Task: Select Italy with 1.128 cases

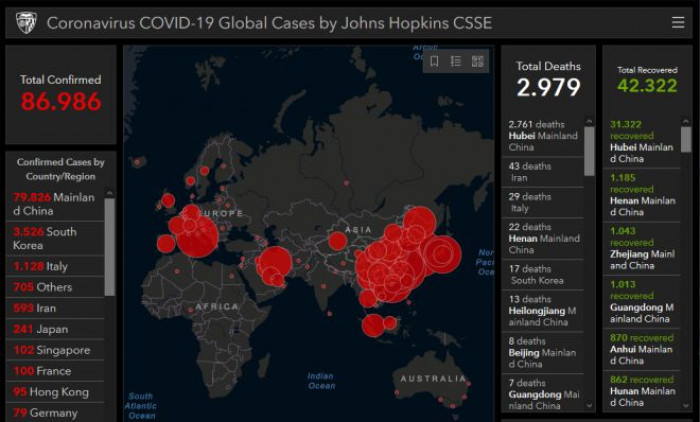Action: 55,266
